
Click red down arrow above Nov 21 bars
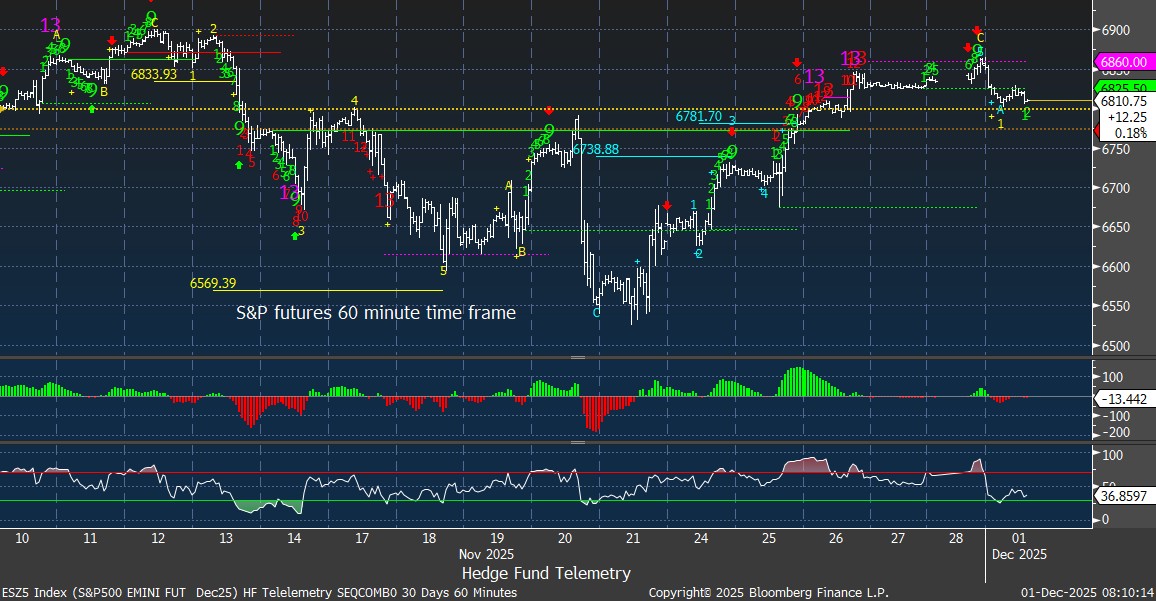point(667,204)
